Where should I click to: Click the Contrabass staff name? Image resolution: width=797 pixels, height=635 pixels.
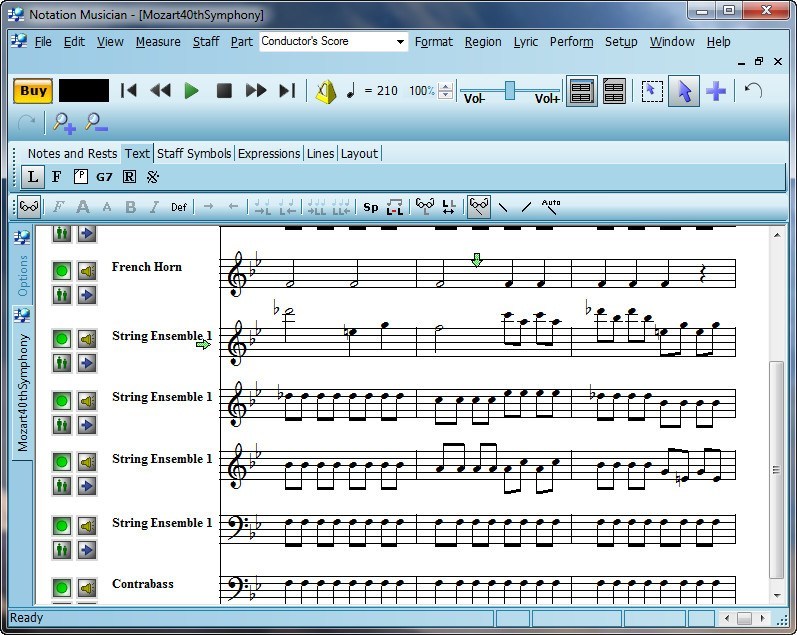(x=143, y=584)
